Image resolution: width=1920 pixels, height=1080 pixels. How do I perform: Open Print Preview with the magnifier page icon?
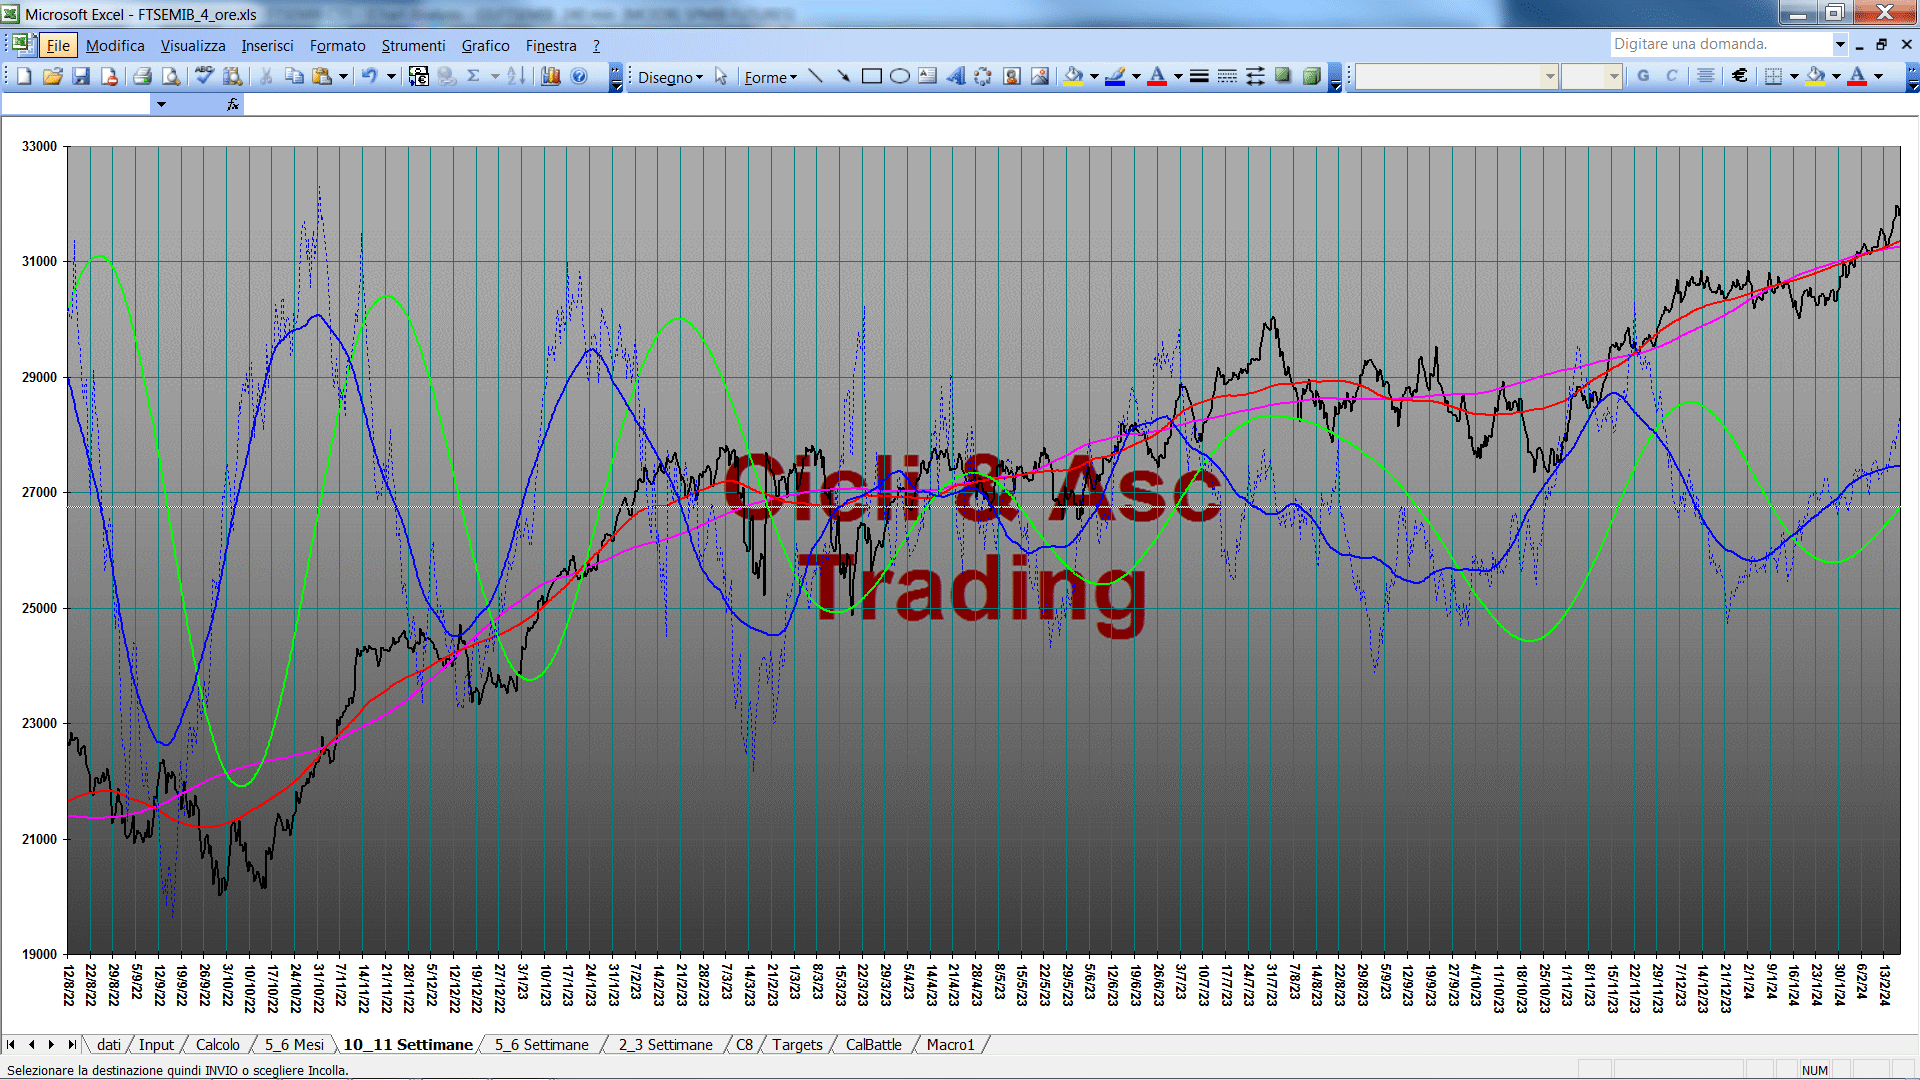(171, 76)
